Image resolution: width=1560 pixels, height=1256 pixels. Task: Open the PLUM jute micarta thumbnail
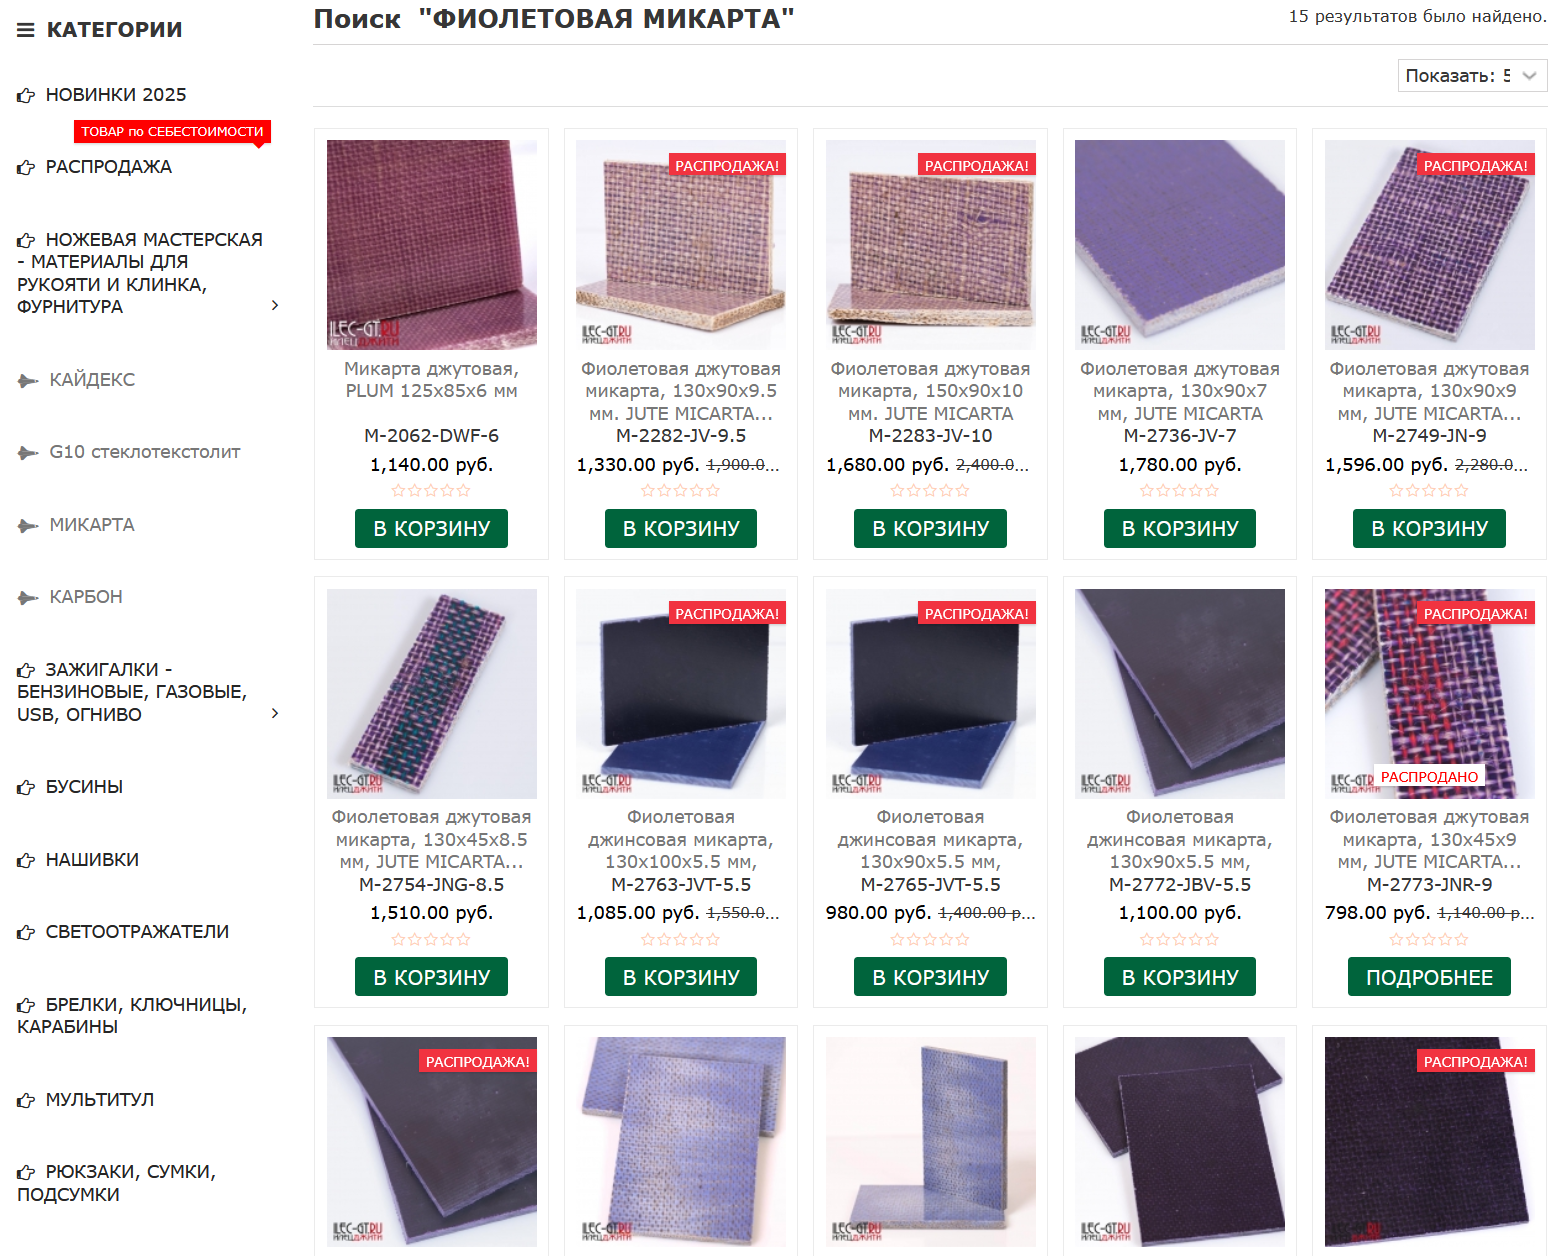(431, 245)
